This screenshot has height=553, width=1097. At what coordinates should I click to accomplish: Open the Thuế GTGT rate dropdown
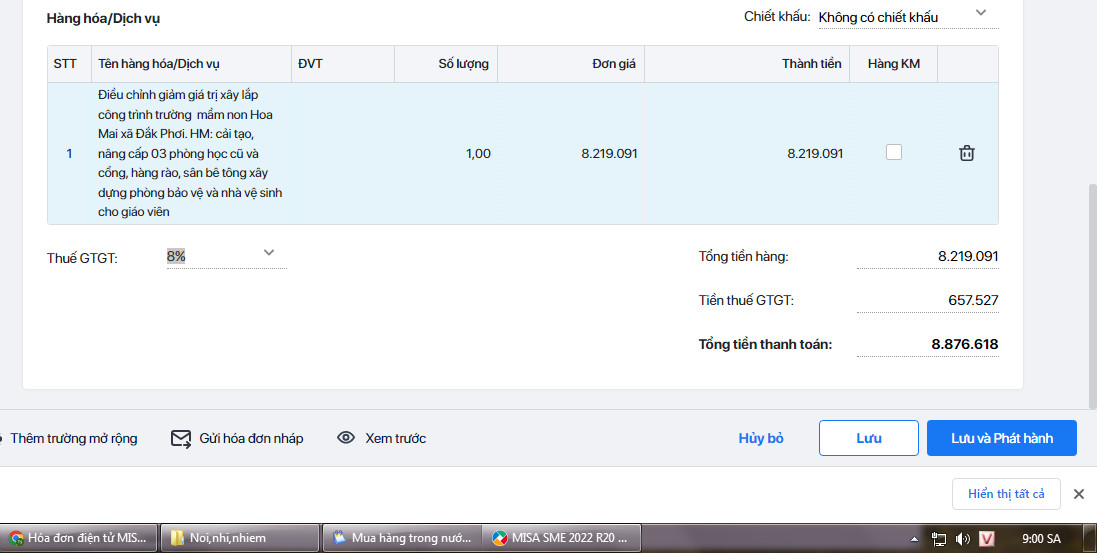(x=268, y=253)
